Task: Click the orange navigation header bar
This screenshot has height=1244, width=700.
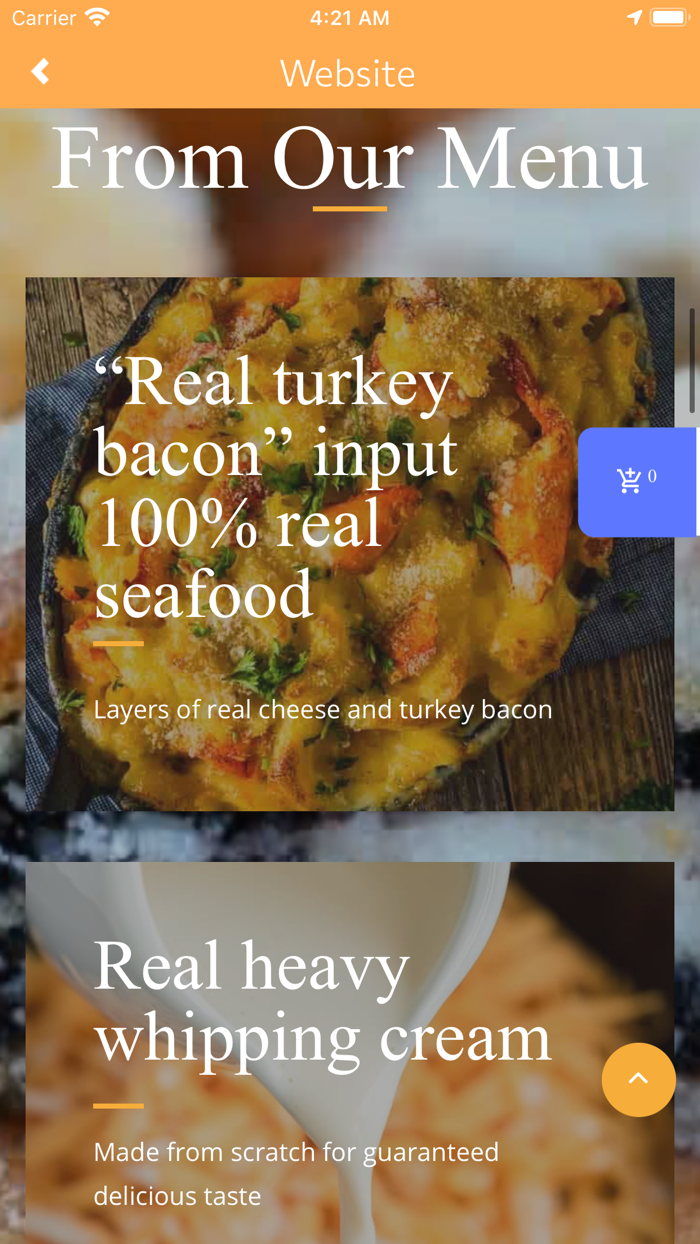Action: 350,73
